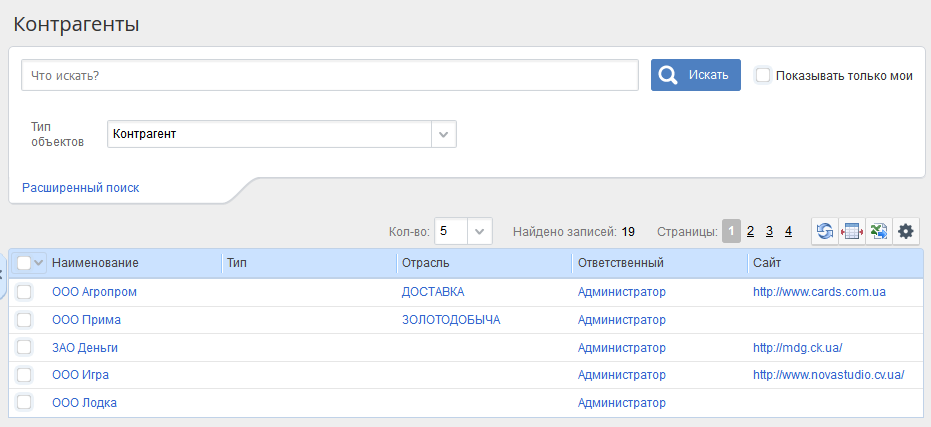Check the ООО Лодка row checkbox

24,402
